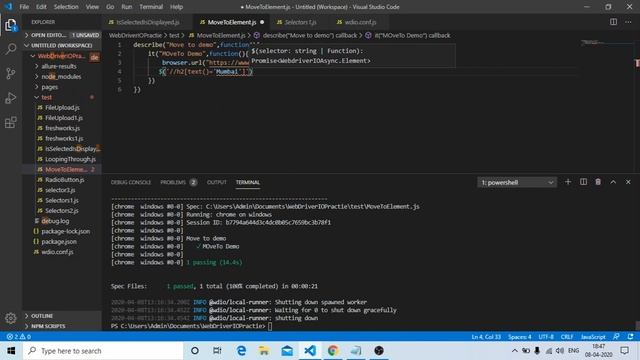Click the Windows taskbar search box

(103, 351)
